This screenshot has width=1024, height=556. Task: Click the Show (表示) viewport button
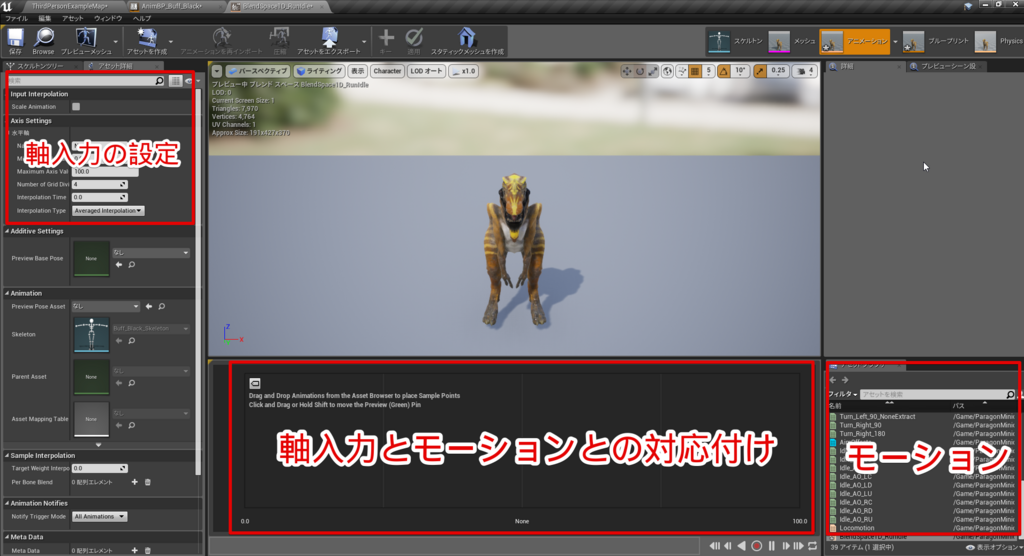(x=357, y=71)
